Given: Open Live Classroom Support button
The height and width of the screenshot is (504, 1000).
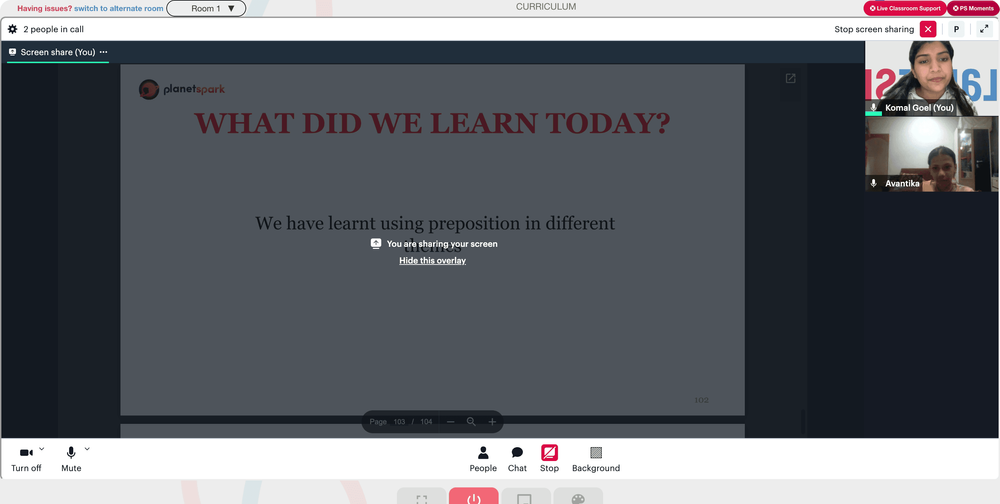Looking at the screenshot, I should coord(904,8).
